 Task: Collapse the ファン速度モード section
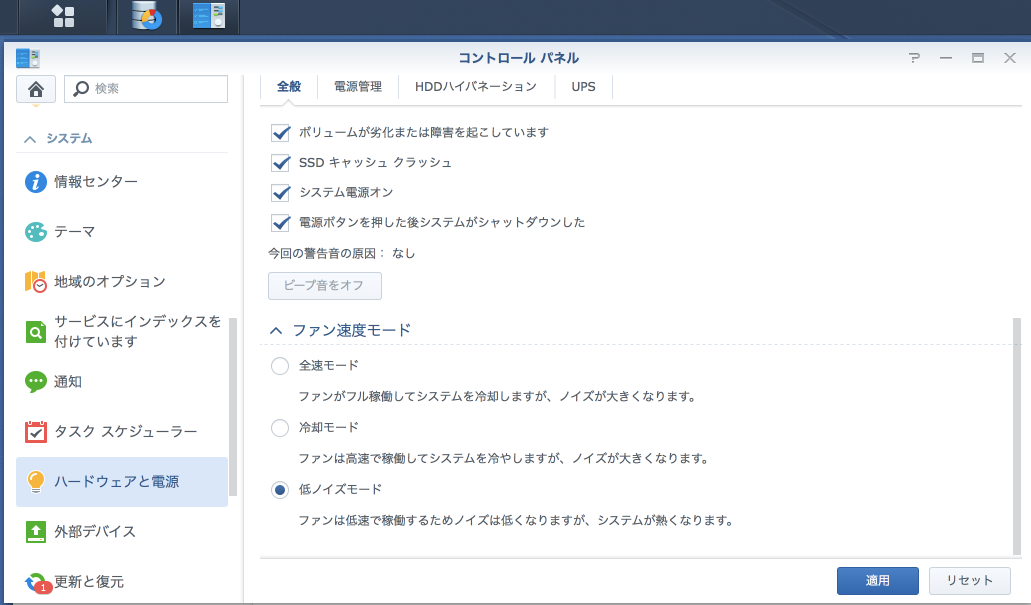pyautogui.click(x=276, y=330)
